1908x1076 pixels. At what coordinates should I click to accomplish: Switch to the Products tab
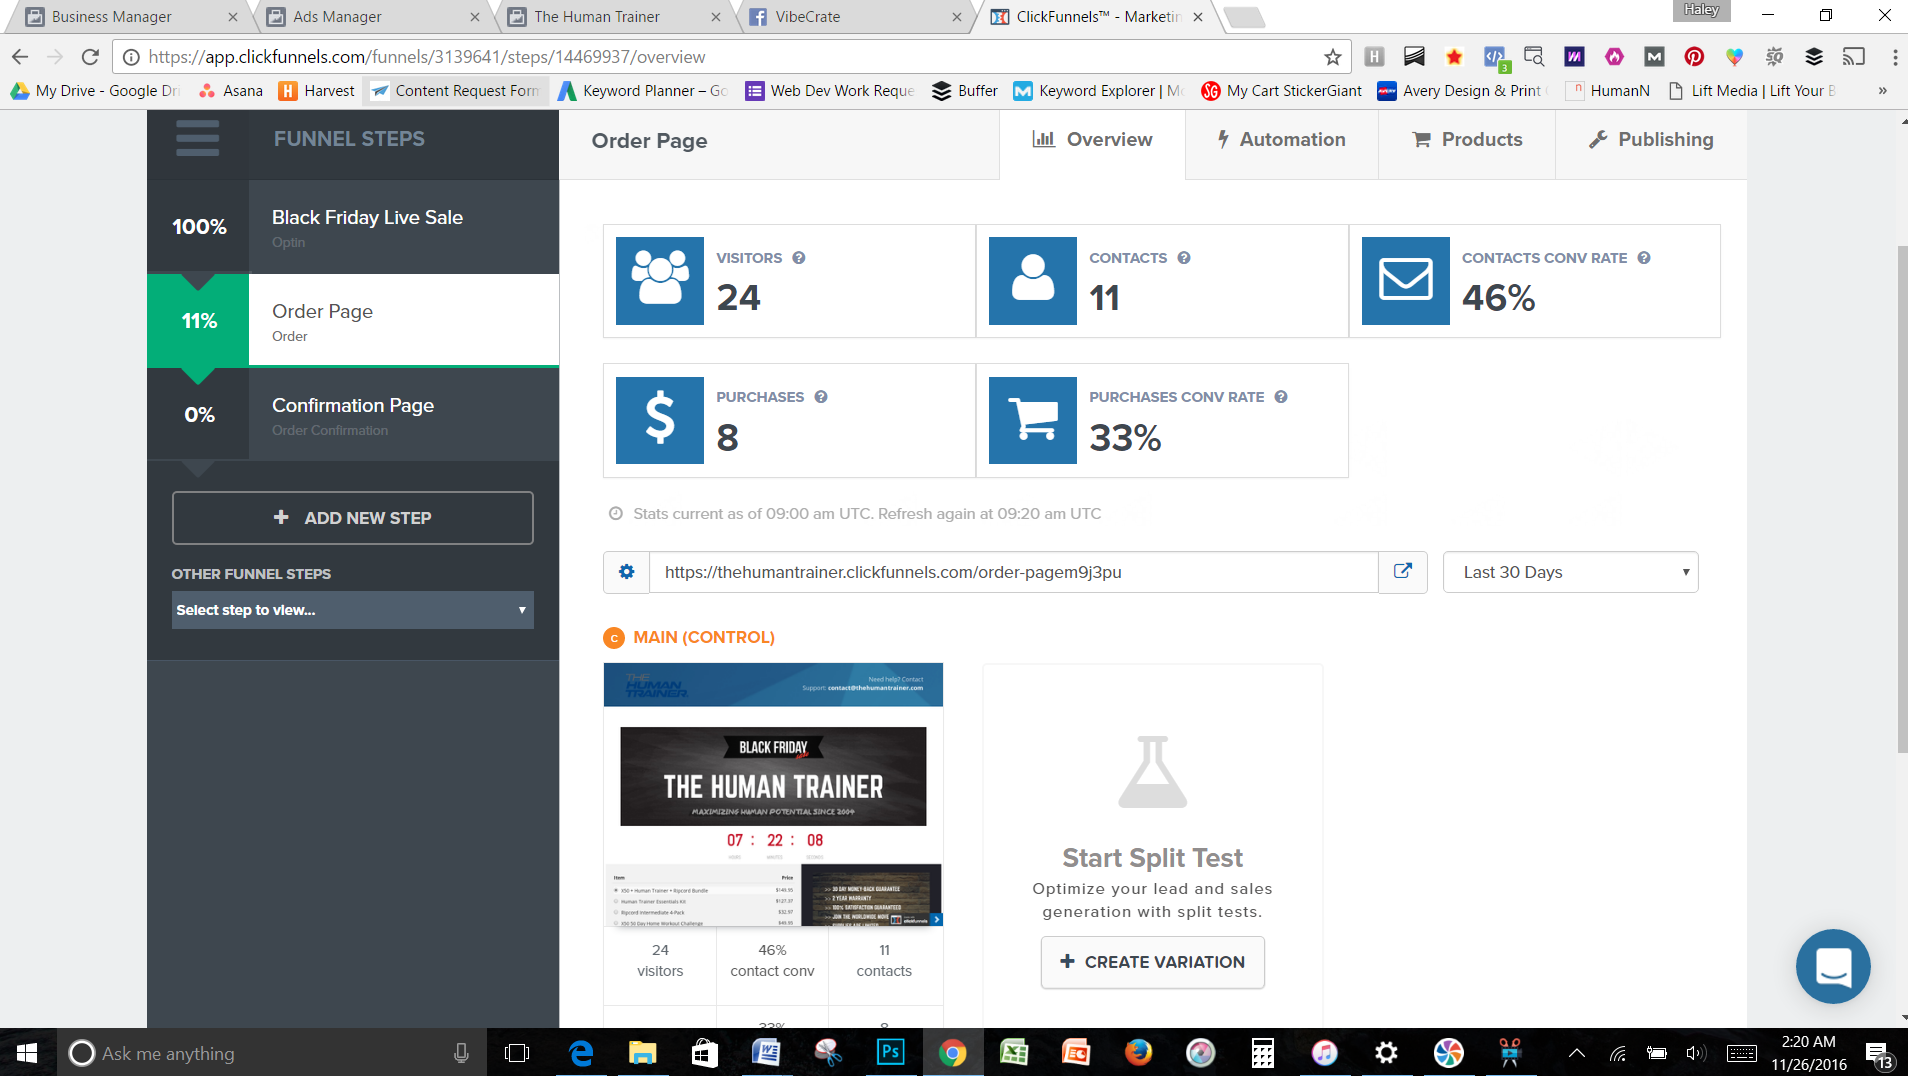[1467, 140]
